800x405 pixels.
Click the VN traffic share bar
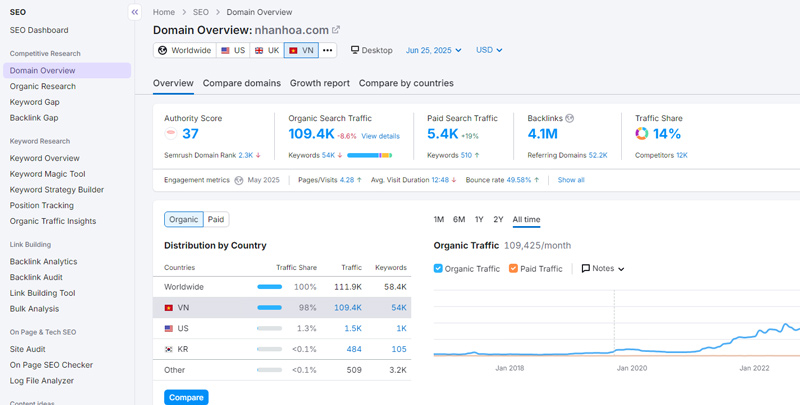point(269,308)
